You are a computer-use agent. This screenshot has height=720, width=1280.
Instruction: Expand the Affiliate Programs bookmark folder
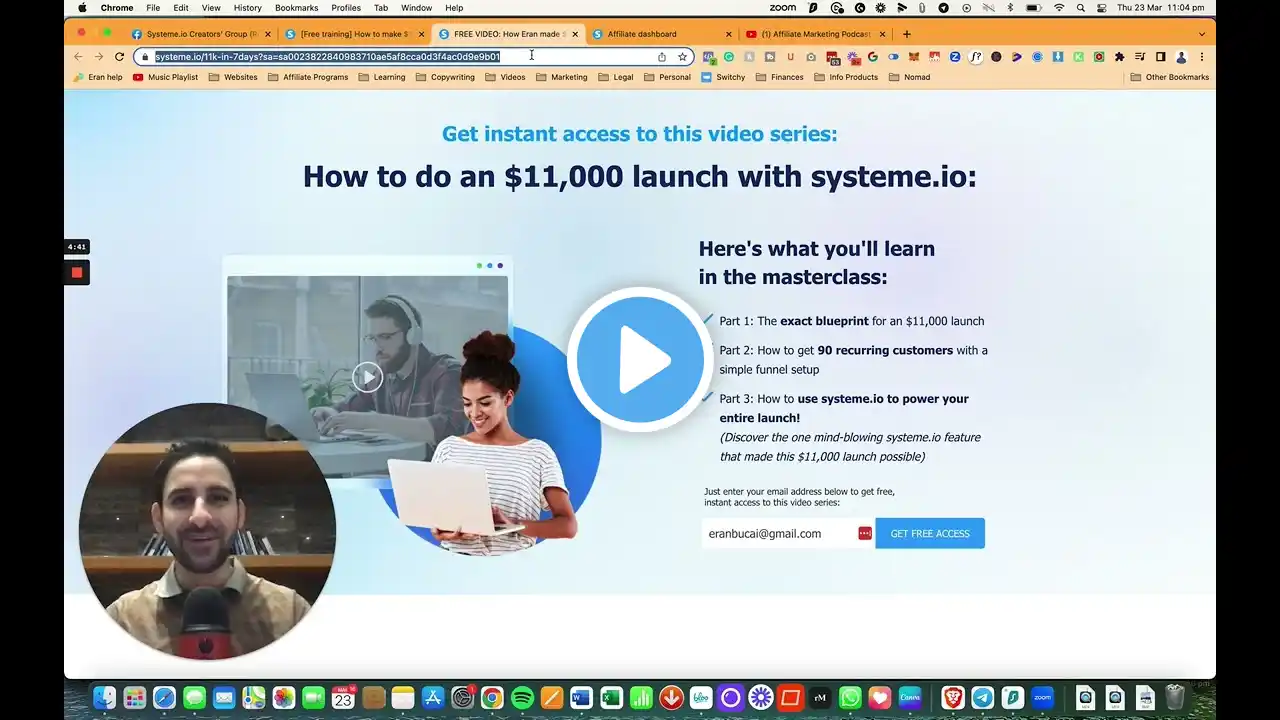[x=308, y=77]
